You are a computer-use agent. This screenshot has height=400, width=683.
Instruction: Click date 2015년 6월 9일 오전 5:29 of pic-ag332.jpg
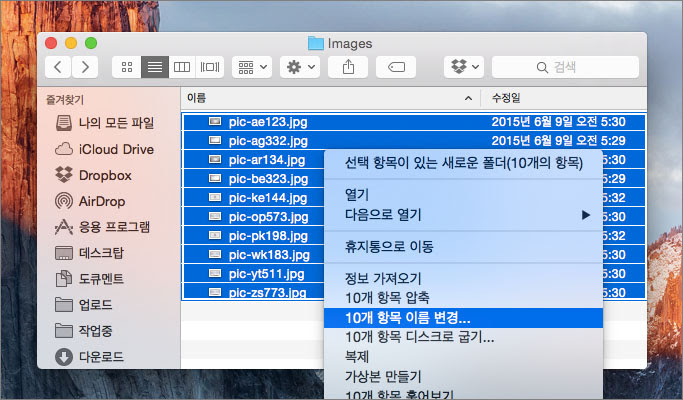[x=558, y=141]
